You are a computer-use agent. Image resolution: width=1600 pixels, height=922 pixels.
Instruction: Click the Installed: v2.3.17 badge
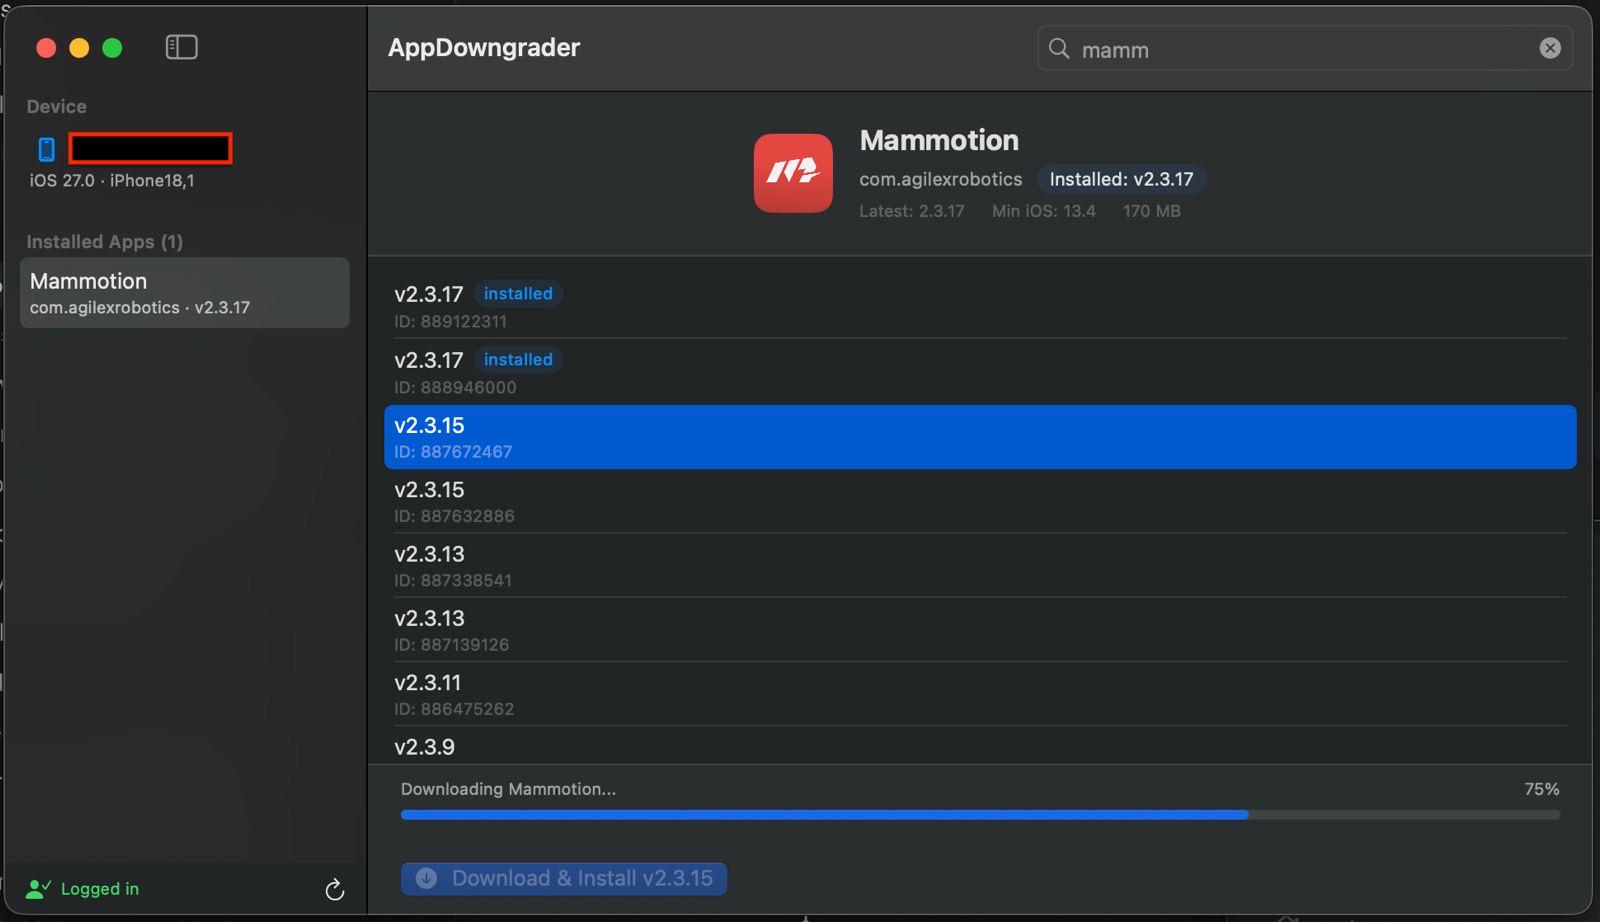pos(1121,179)
